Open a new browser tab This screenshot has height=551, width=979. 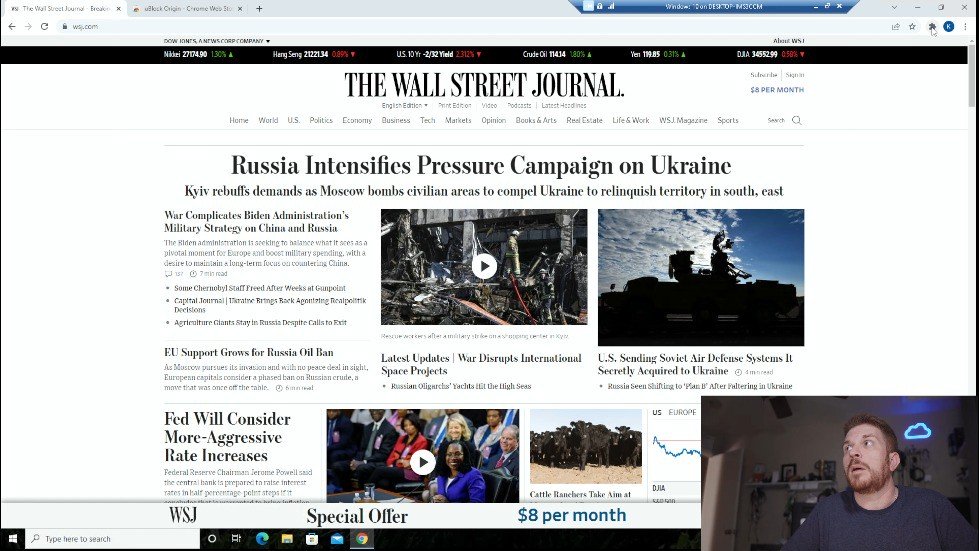259,9
